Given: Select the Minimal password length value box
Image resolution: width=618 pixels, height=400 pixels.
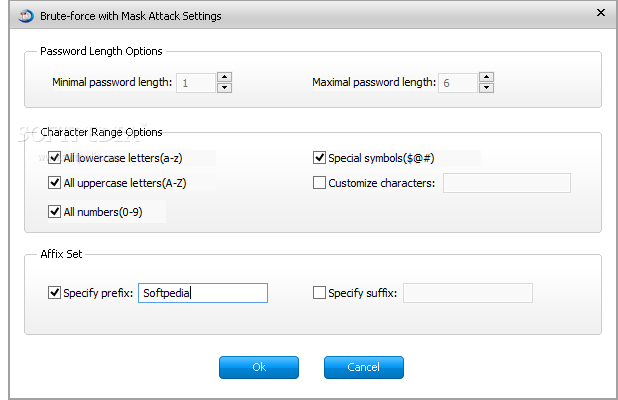Looking at the screenshot, I should [196, 83].
